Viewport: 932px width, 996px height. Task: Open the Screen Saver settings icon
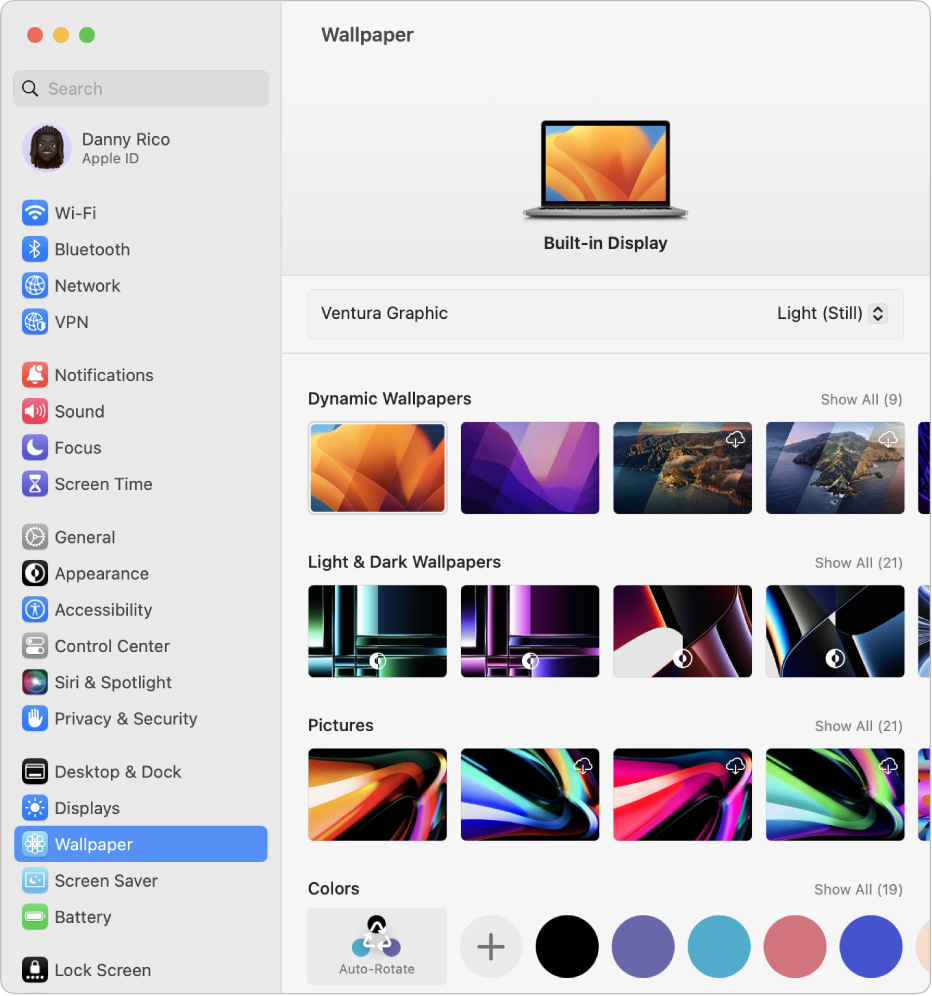point(34,881)
